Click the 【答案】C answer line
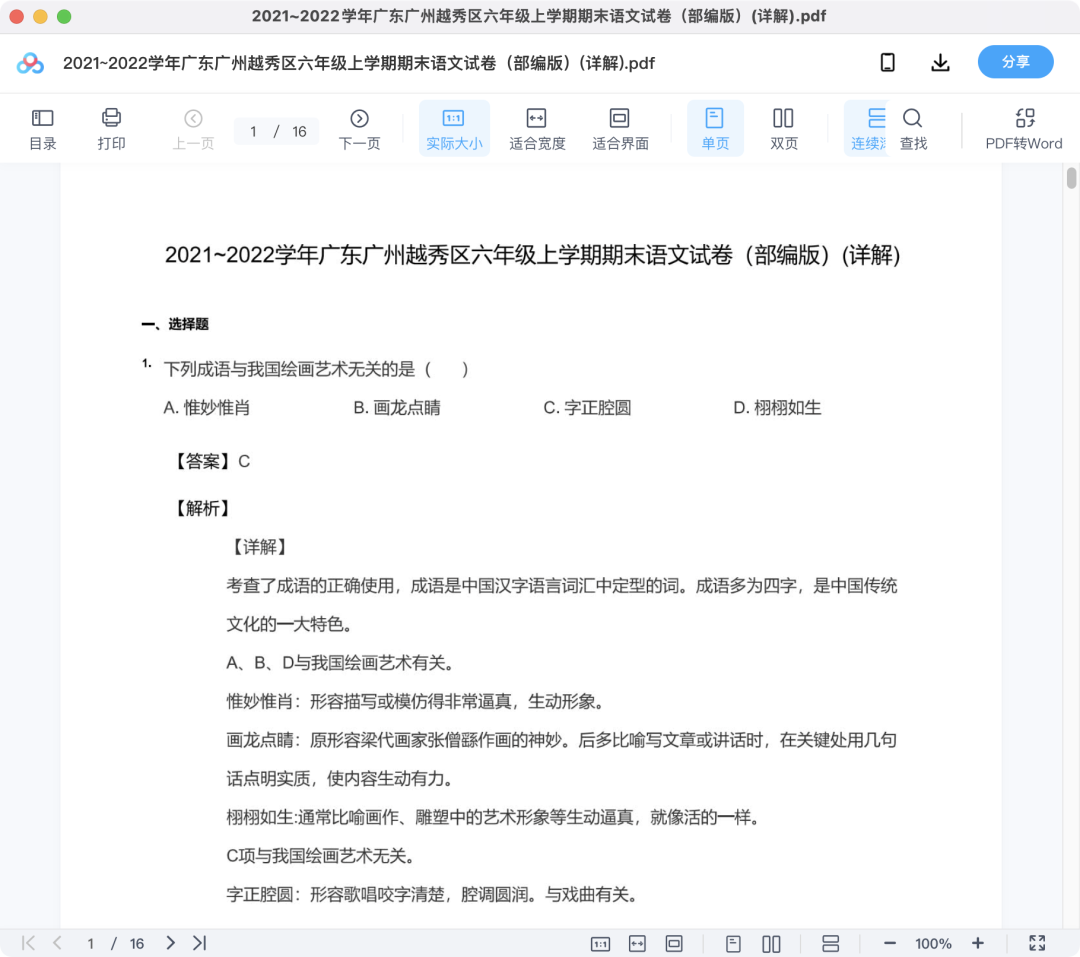The width and height of the screenshot is (1080, 957). [x=210, y=461]
